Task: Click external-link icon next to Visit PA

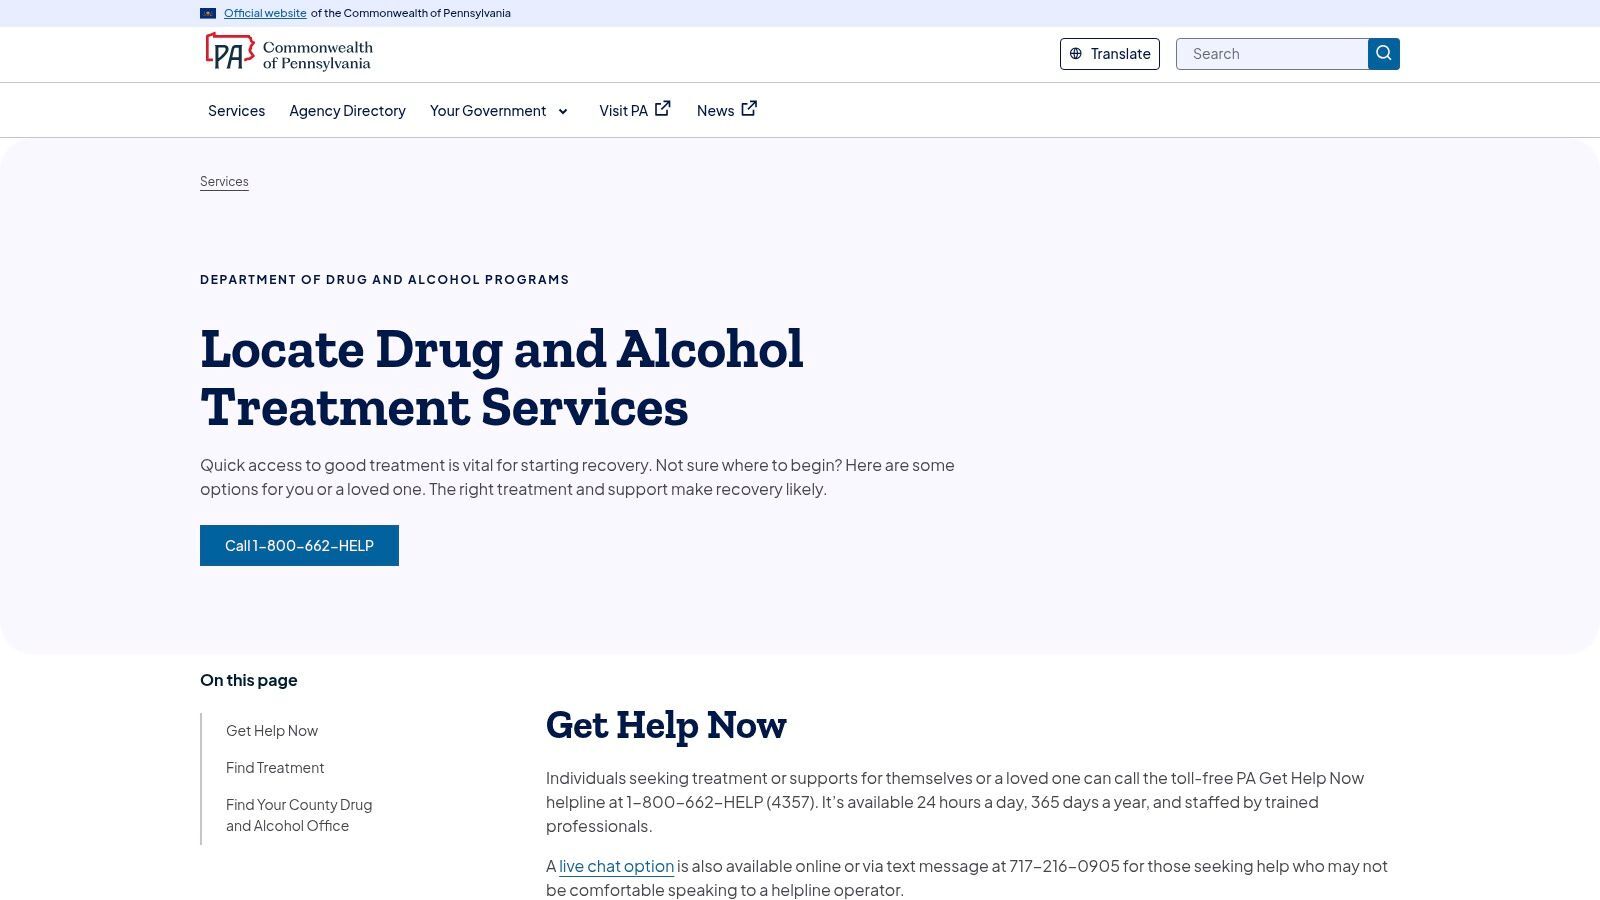Action: tap(663, 108)
